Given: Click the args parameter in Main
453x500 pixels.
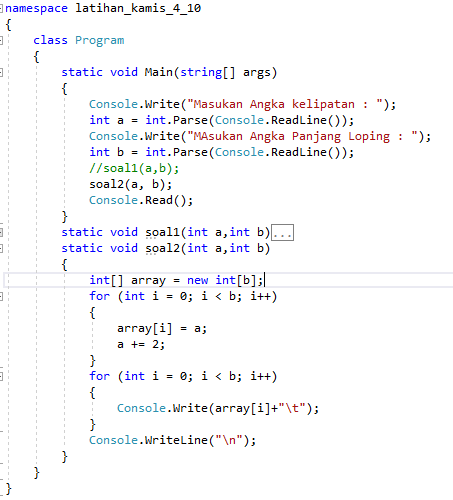Looking at the screenshot, I should tap(256, 73).
